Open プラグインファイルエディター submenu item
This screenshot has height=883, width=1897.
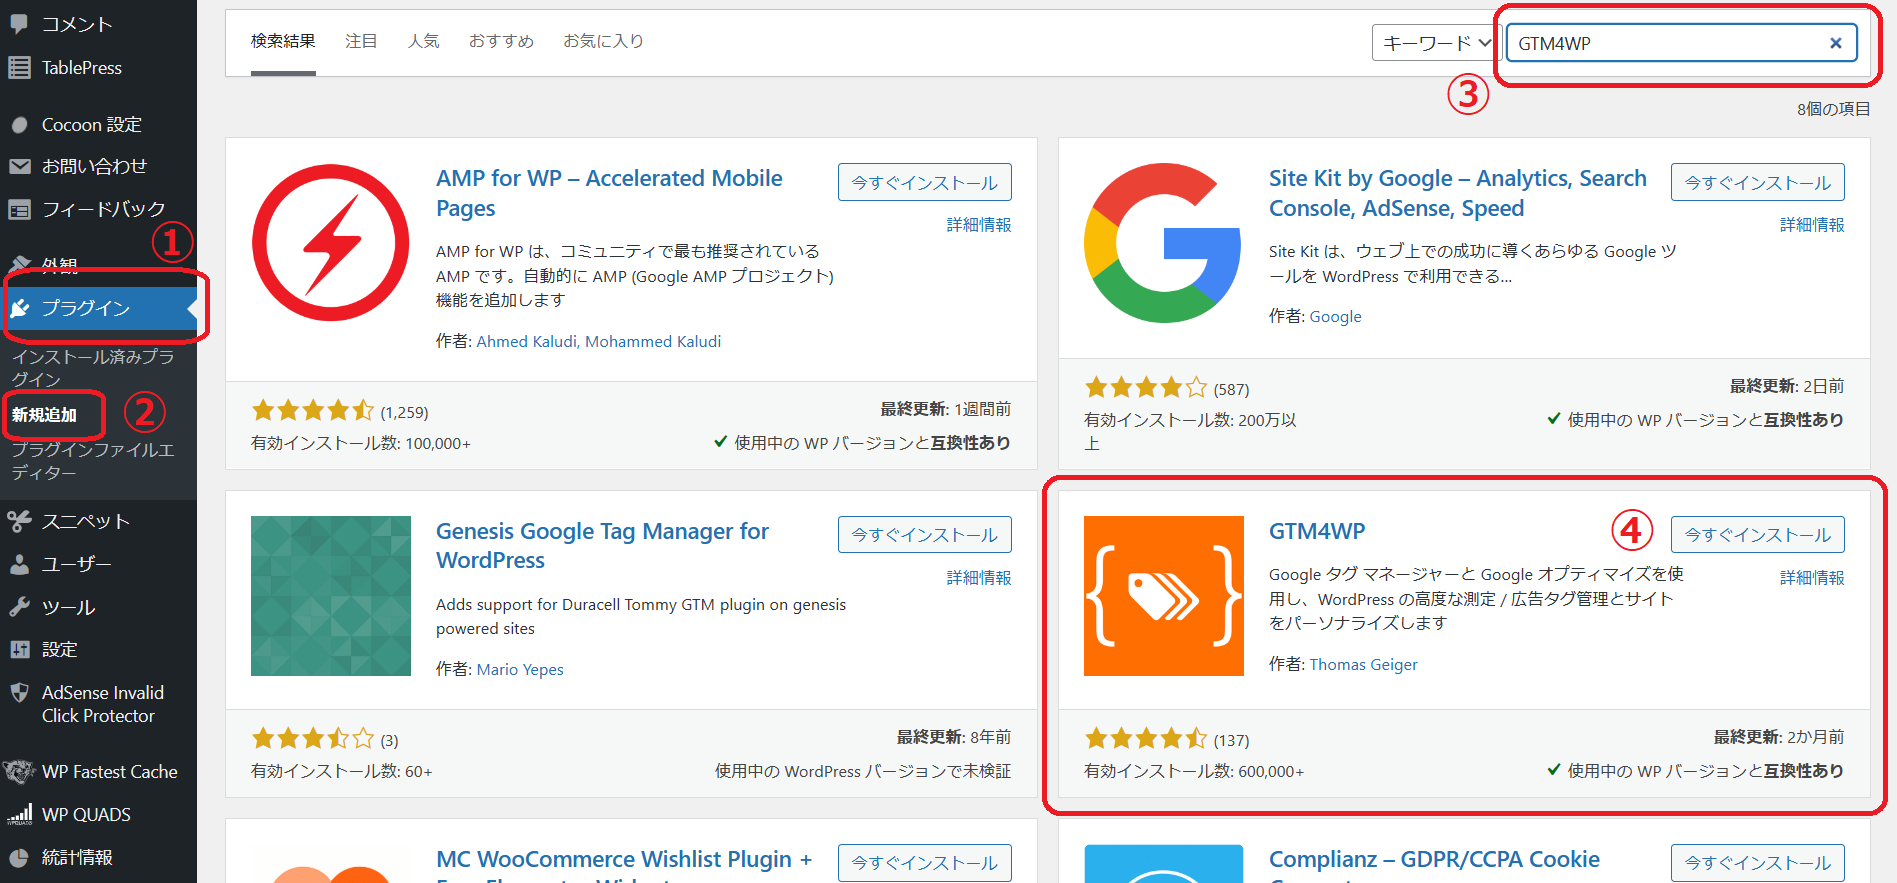(x=93, y=461)
